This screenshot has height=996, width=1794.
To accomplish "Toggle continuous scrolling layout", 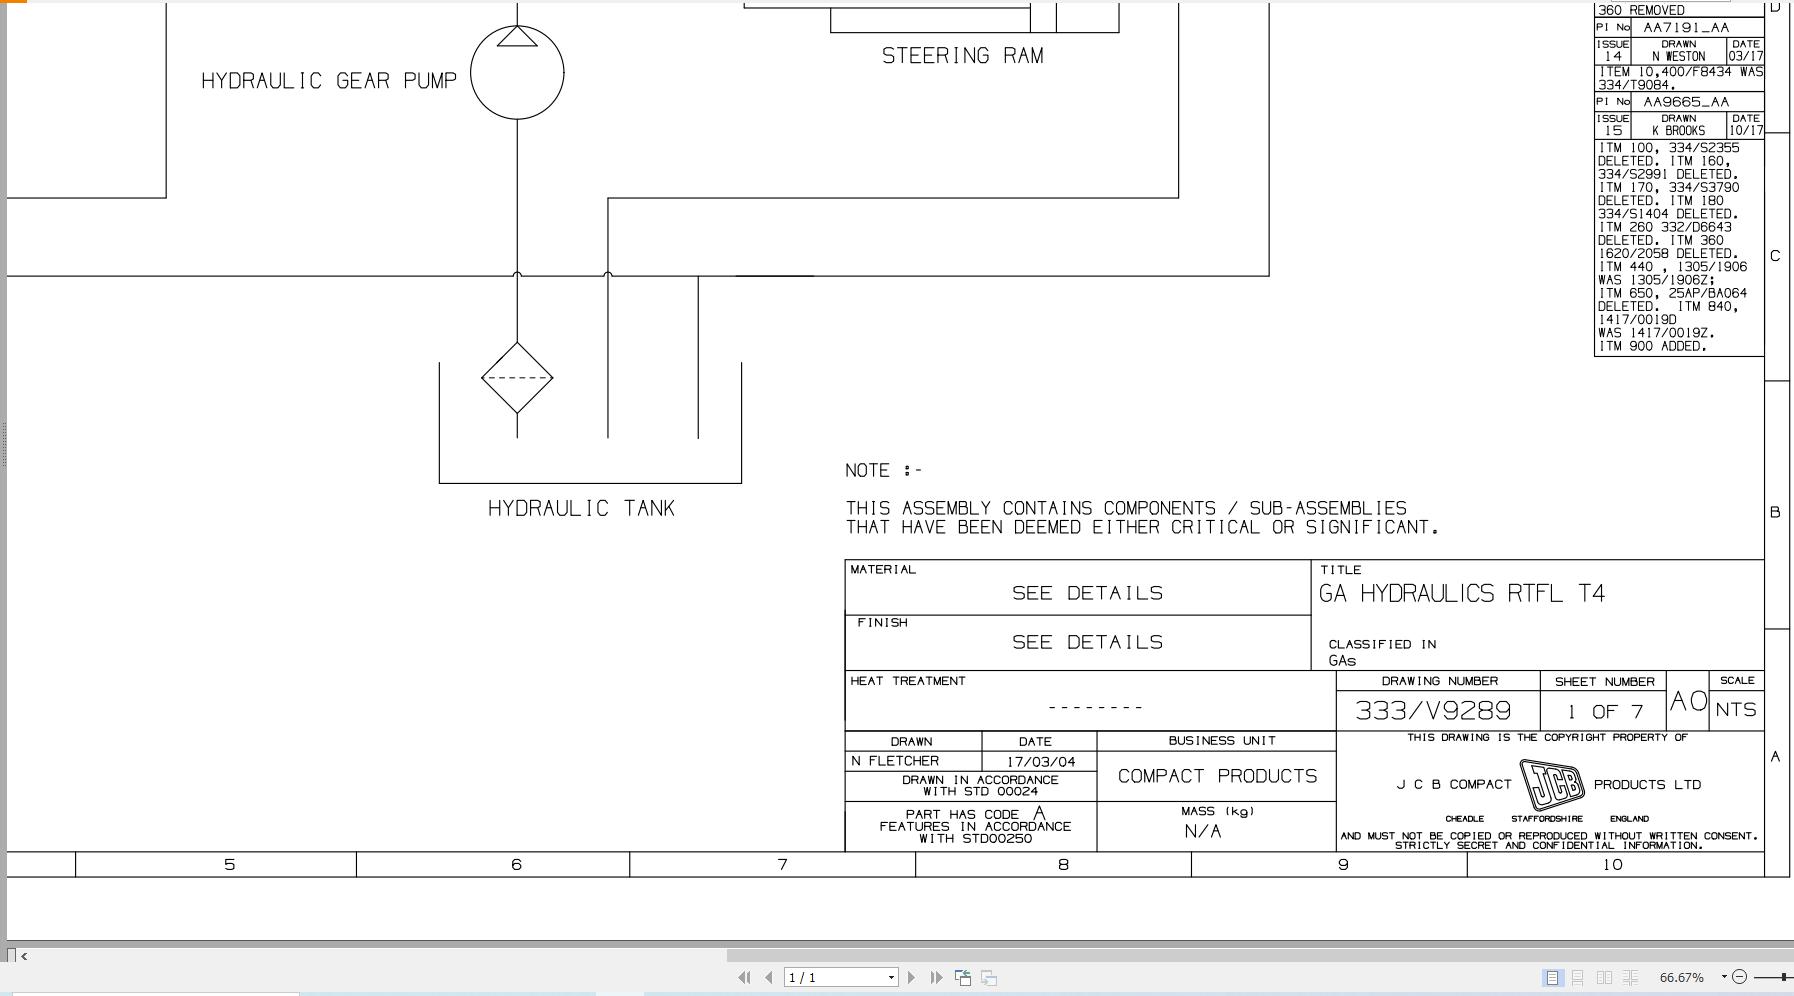I will 1578,977.
